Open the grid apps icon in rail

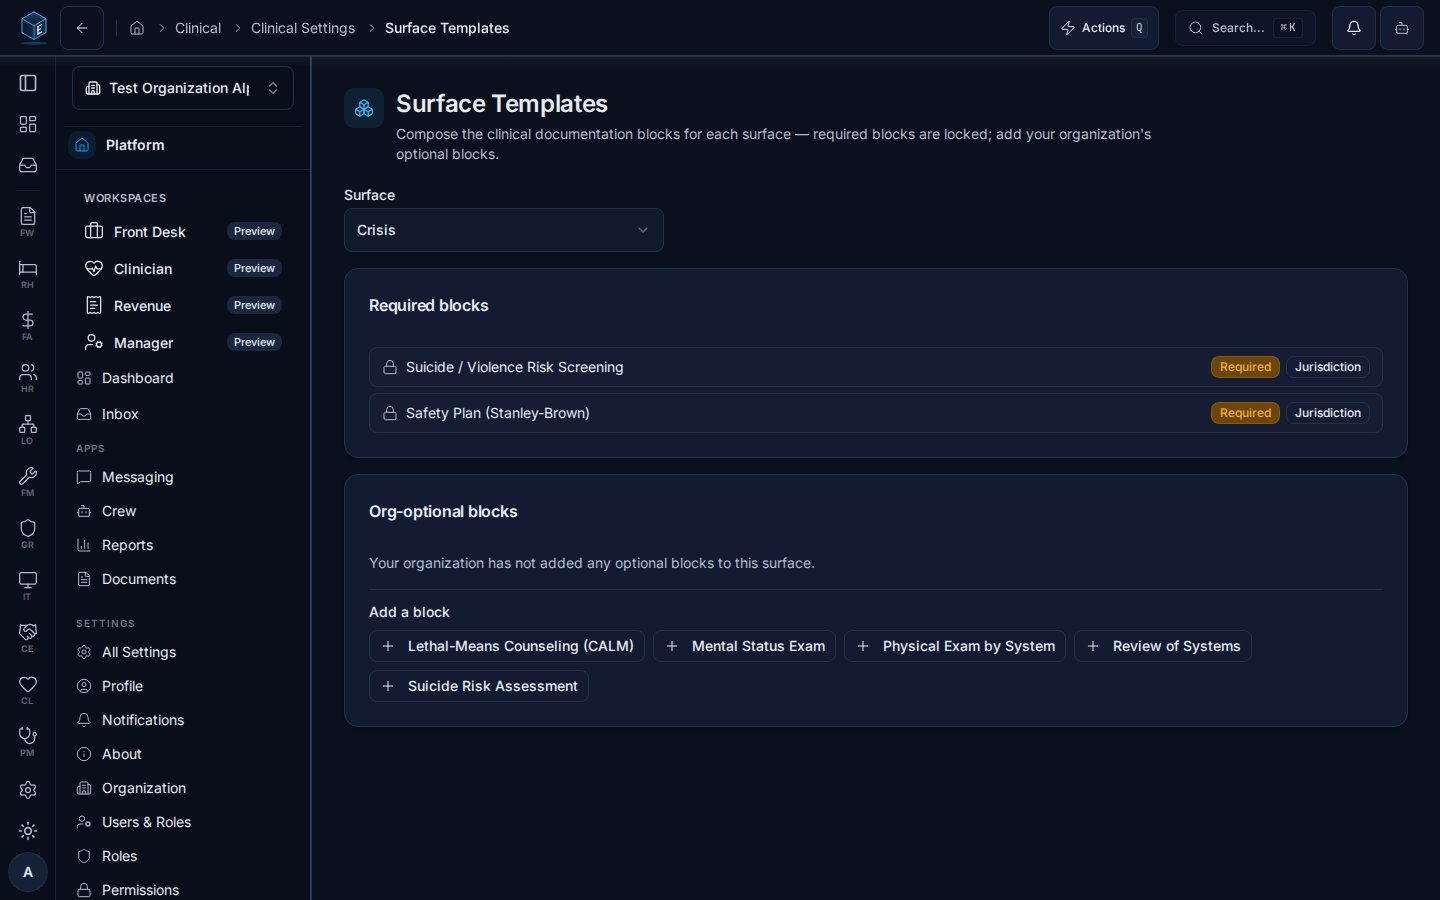coord(28,124)
